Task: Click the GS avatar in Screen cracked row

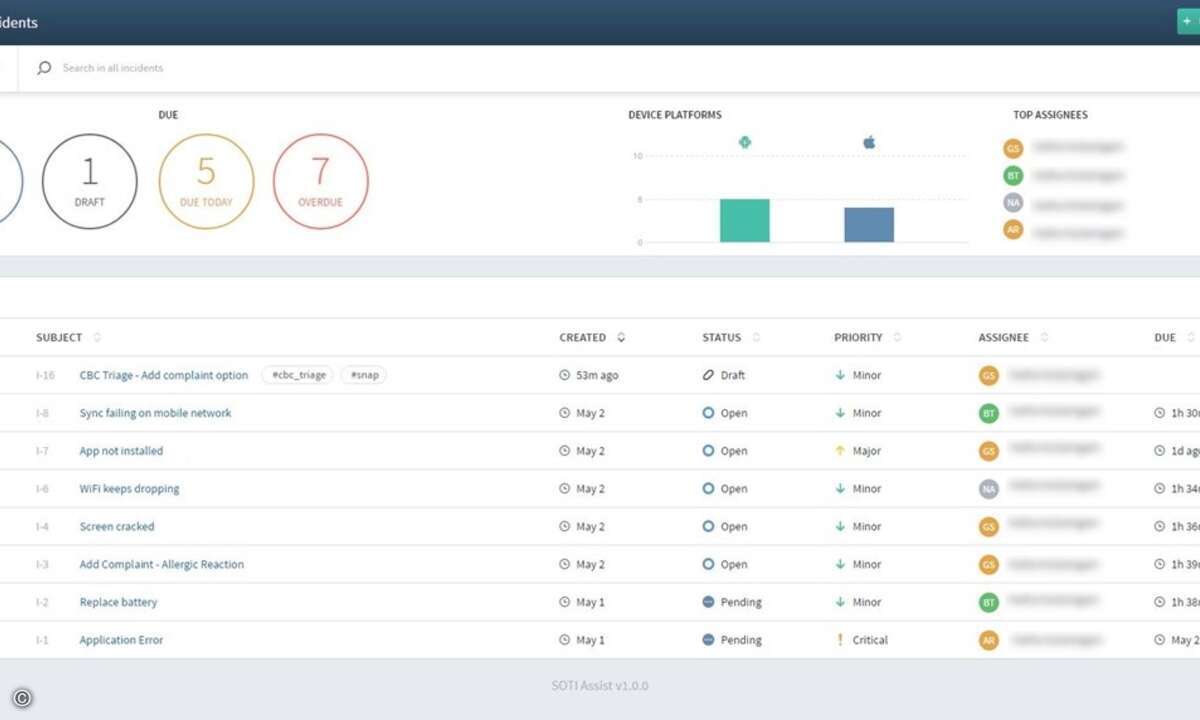Action: 989,527
